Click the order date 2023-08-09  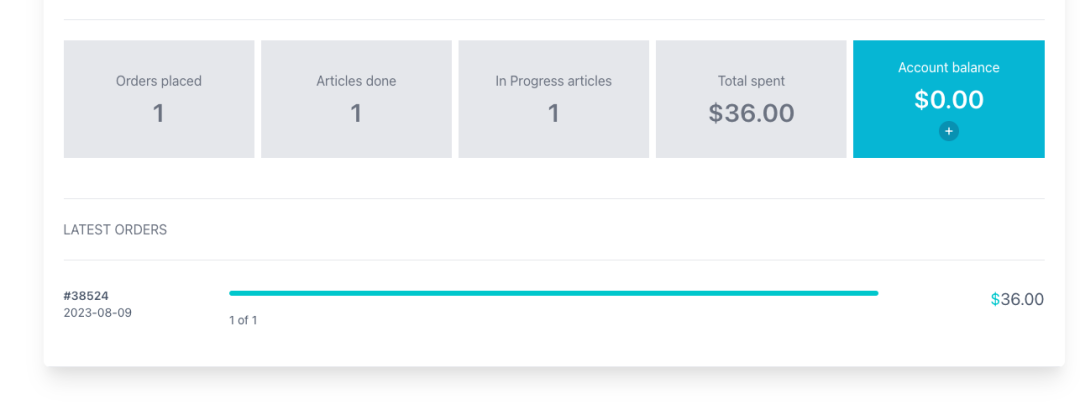98,313
